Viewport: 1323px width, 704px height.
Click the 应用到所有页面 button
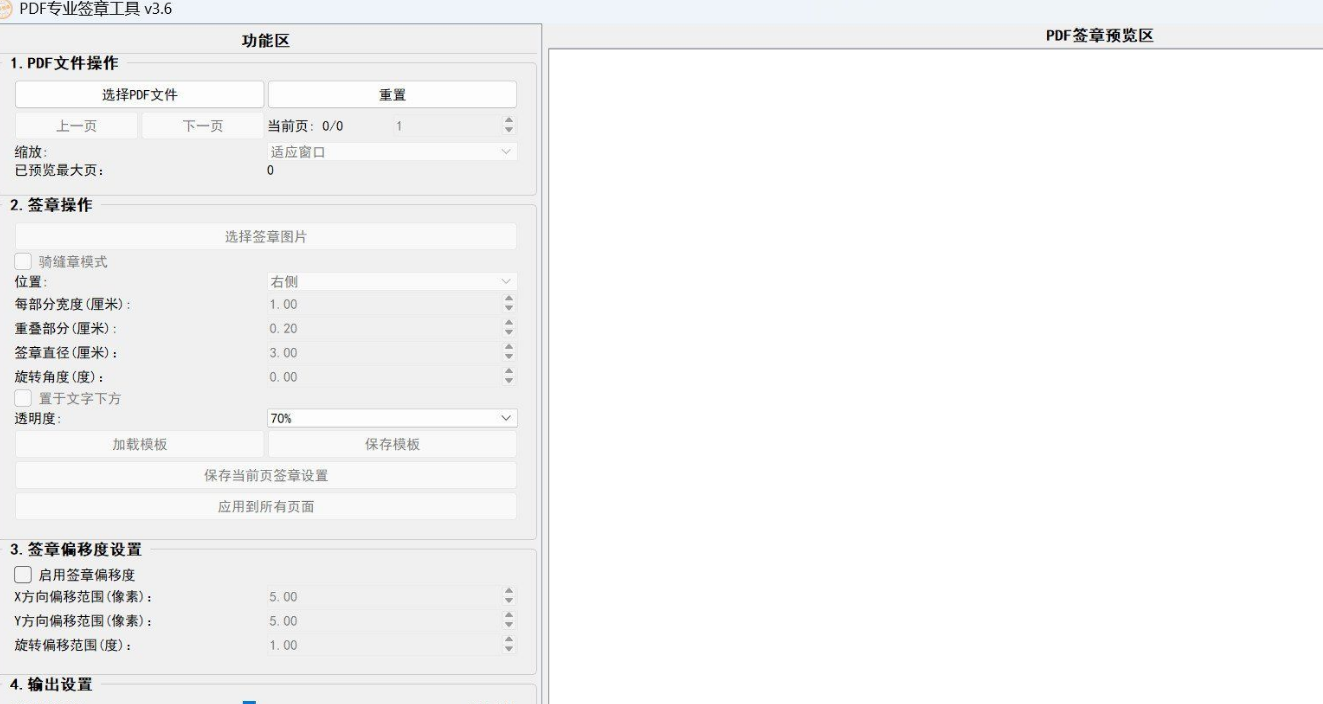[x=265, y=507]
